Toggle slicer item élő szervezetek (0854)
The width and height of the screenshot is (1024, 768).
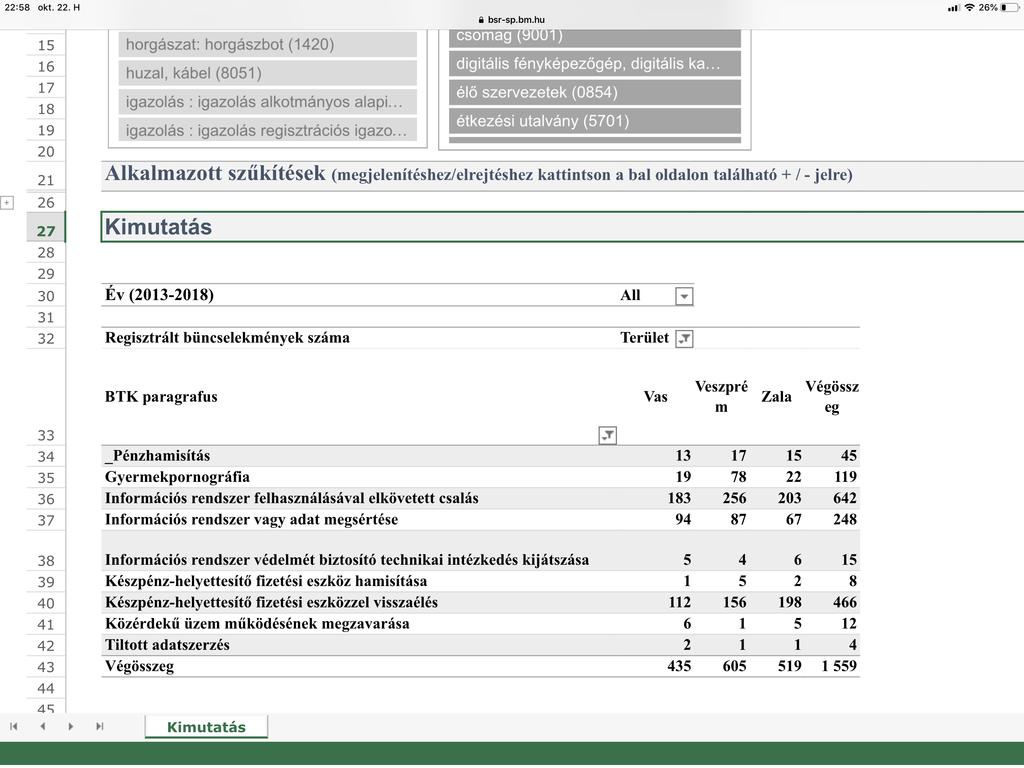pyautogui.click(x=595, y=93)
